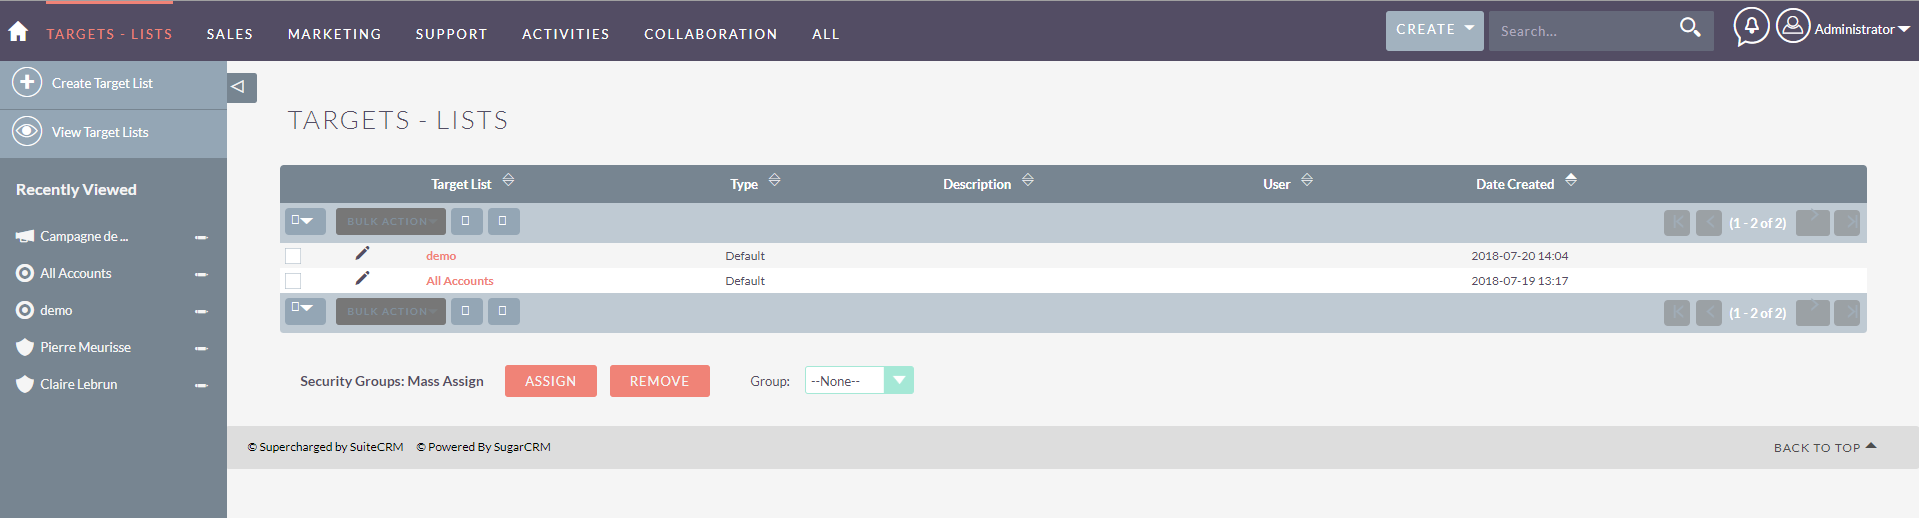Image resolution: width=1919 pixels, height=518 pixels.
Task: Check the checkbox for demo row
Action: pos(293,256)
